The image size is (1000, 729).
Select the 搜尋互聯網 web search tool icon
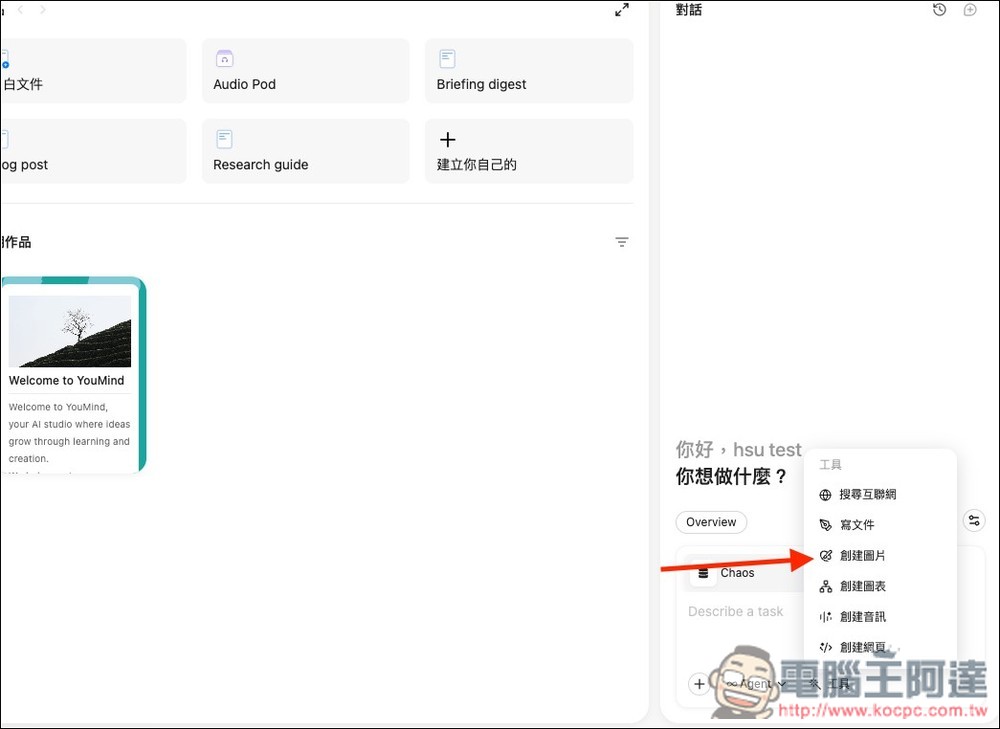(825, 494)
